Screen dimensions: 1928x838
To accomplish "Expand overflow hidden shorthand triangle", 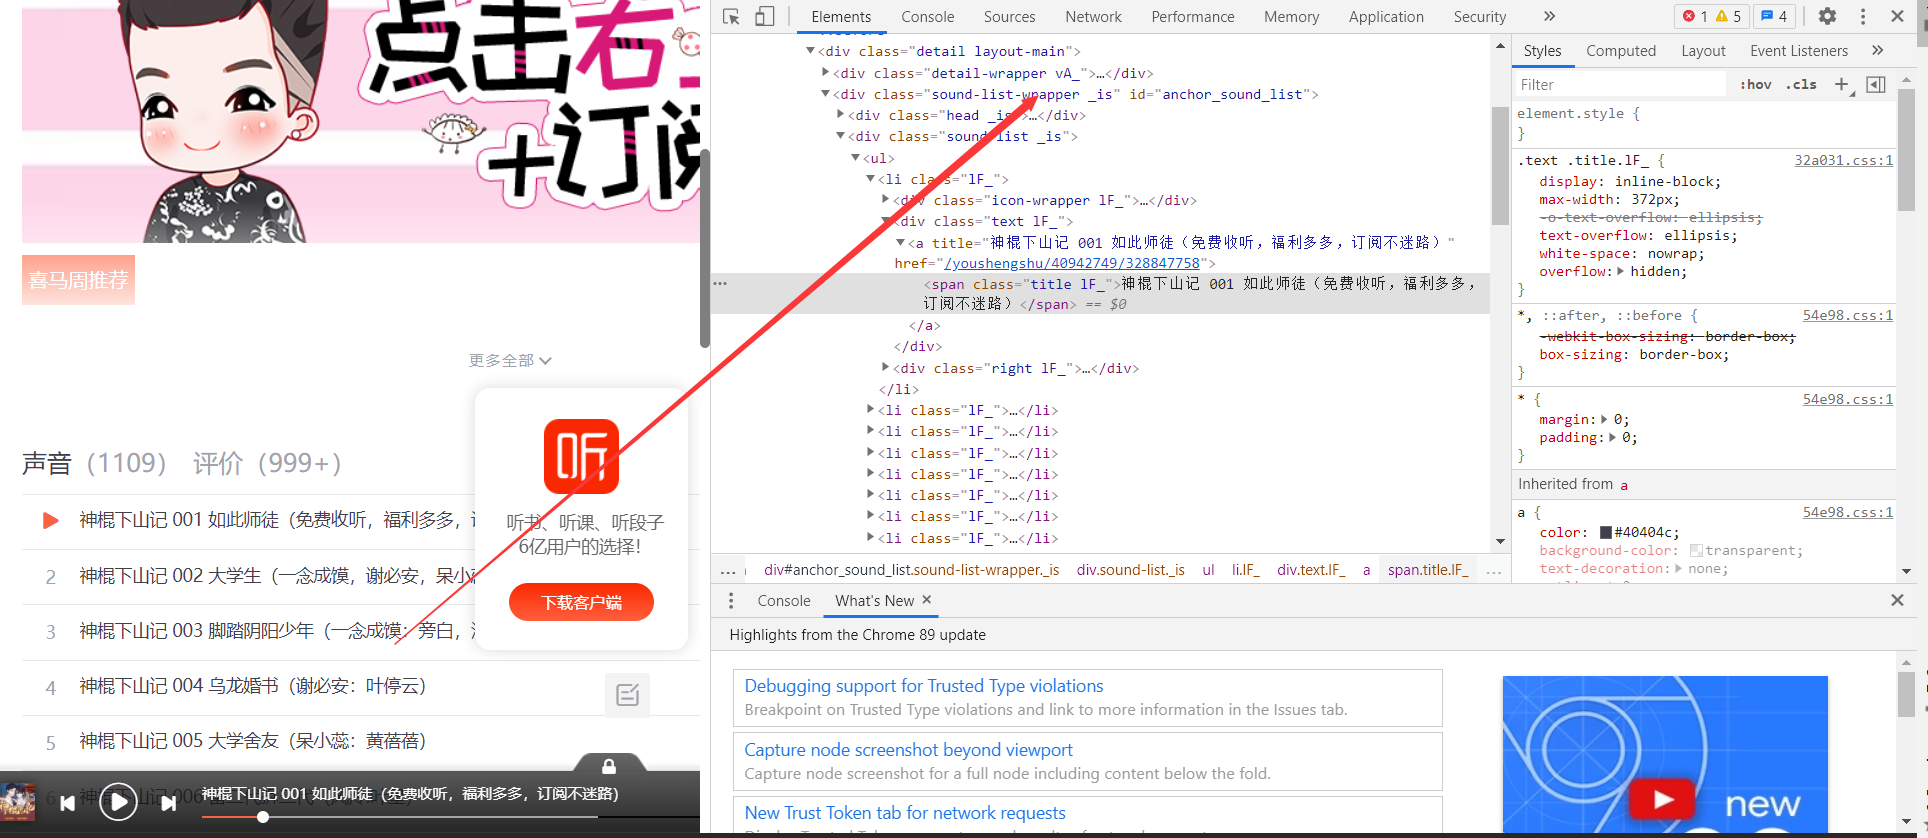I will click(x=1620, y=271).
